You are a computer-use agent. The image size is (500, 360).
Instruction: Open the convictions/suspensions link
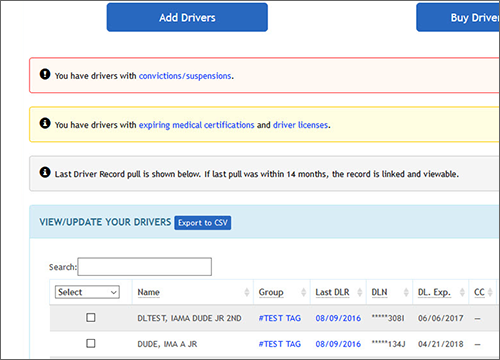[x=185, y=76]
